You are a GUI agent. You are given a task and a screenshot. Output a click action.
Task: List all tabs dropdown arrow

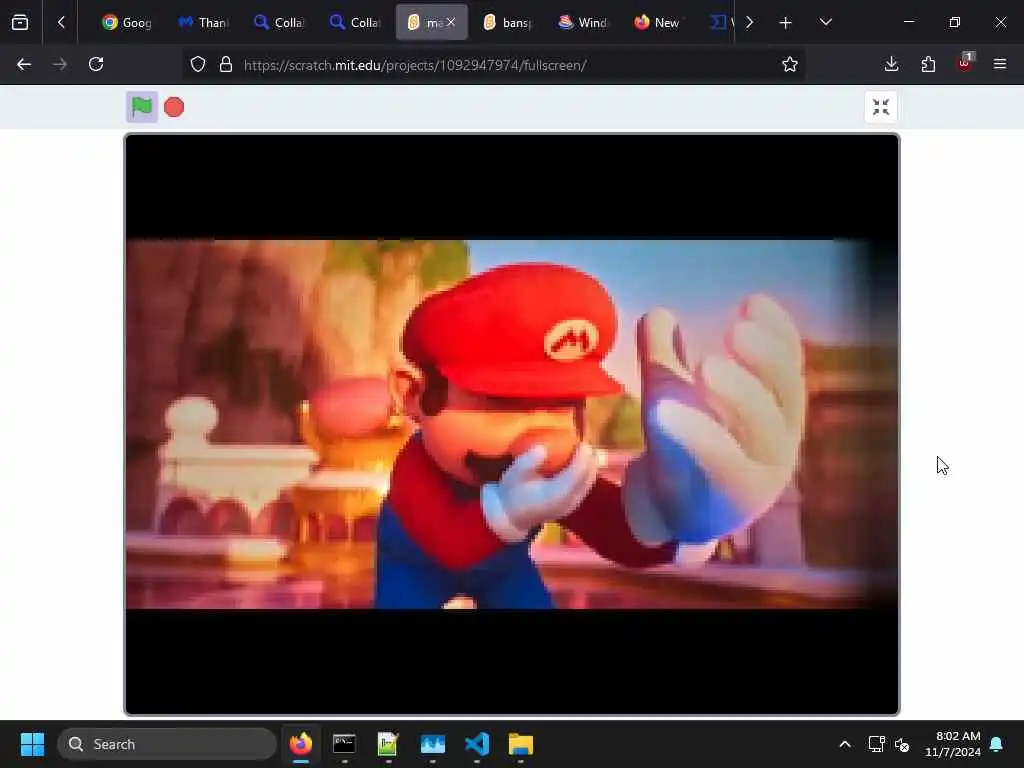point(825,22)
